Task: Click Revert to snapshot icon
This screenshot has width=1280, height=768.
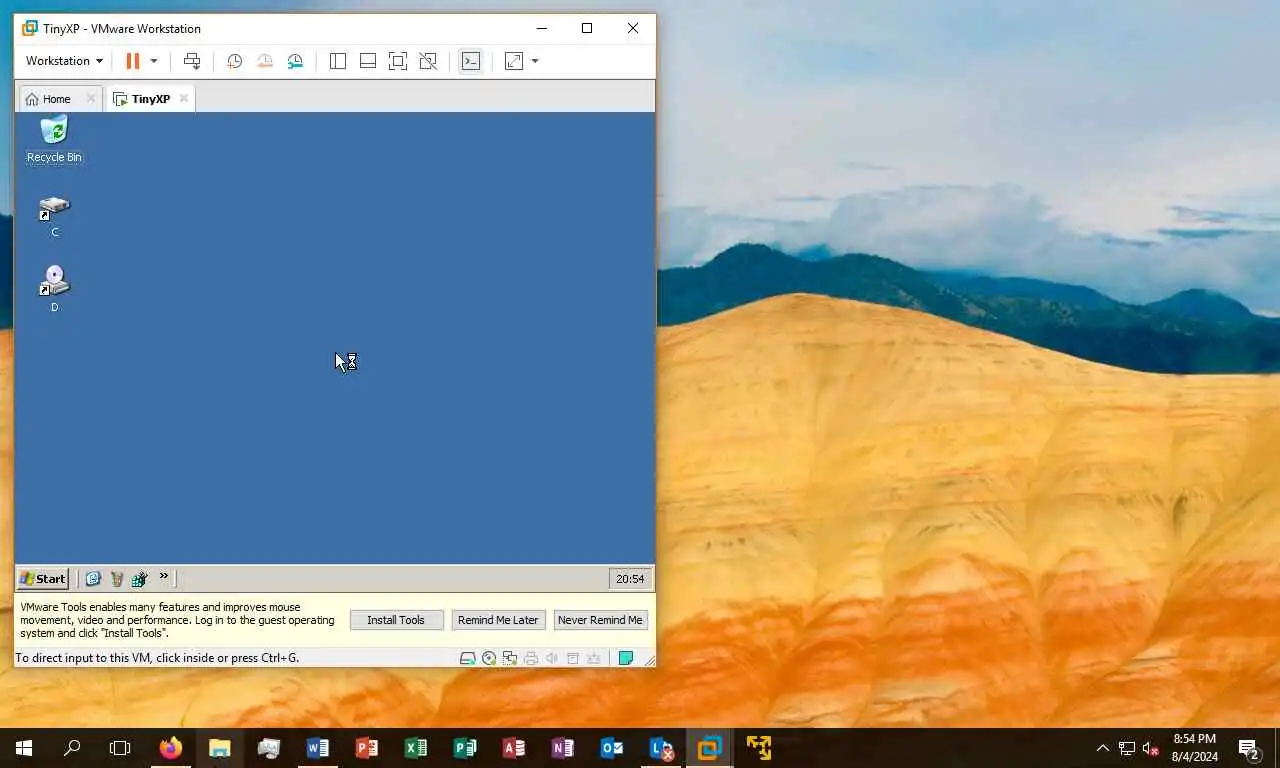Action: (x=265, y=61)
